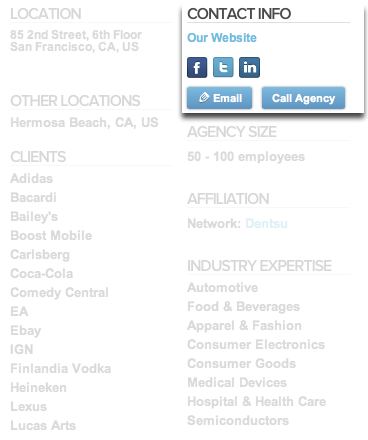The height and width of the screenshot is (440, 368).
Task: Follow the Dentsu network link
Action: tap(266, 223)
